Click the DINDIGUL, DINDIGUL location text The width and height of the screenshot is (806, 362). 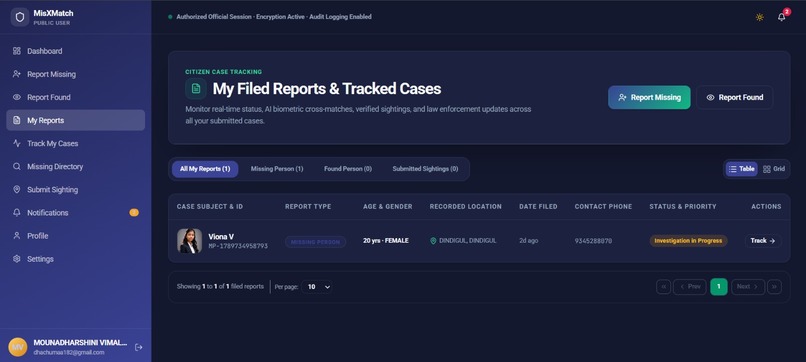(468, 241)
